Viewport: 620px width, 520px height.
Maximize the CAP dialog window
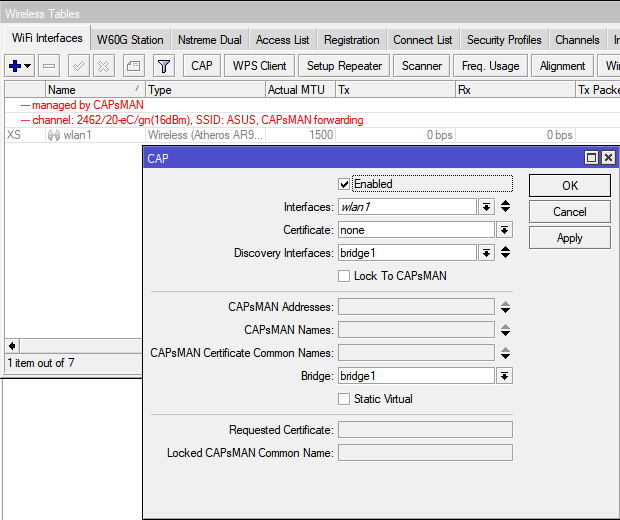(591, 158)
